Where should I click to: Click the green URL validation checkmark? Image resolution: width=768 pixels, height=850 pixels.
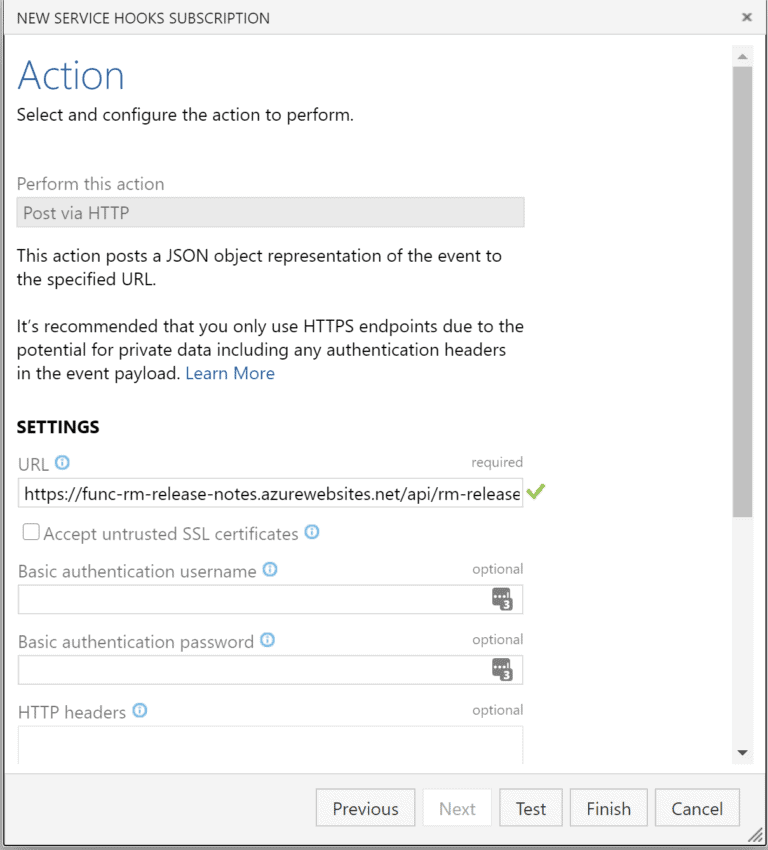[537, 491]
